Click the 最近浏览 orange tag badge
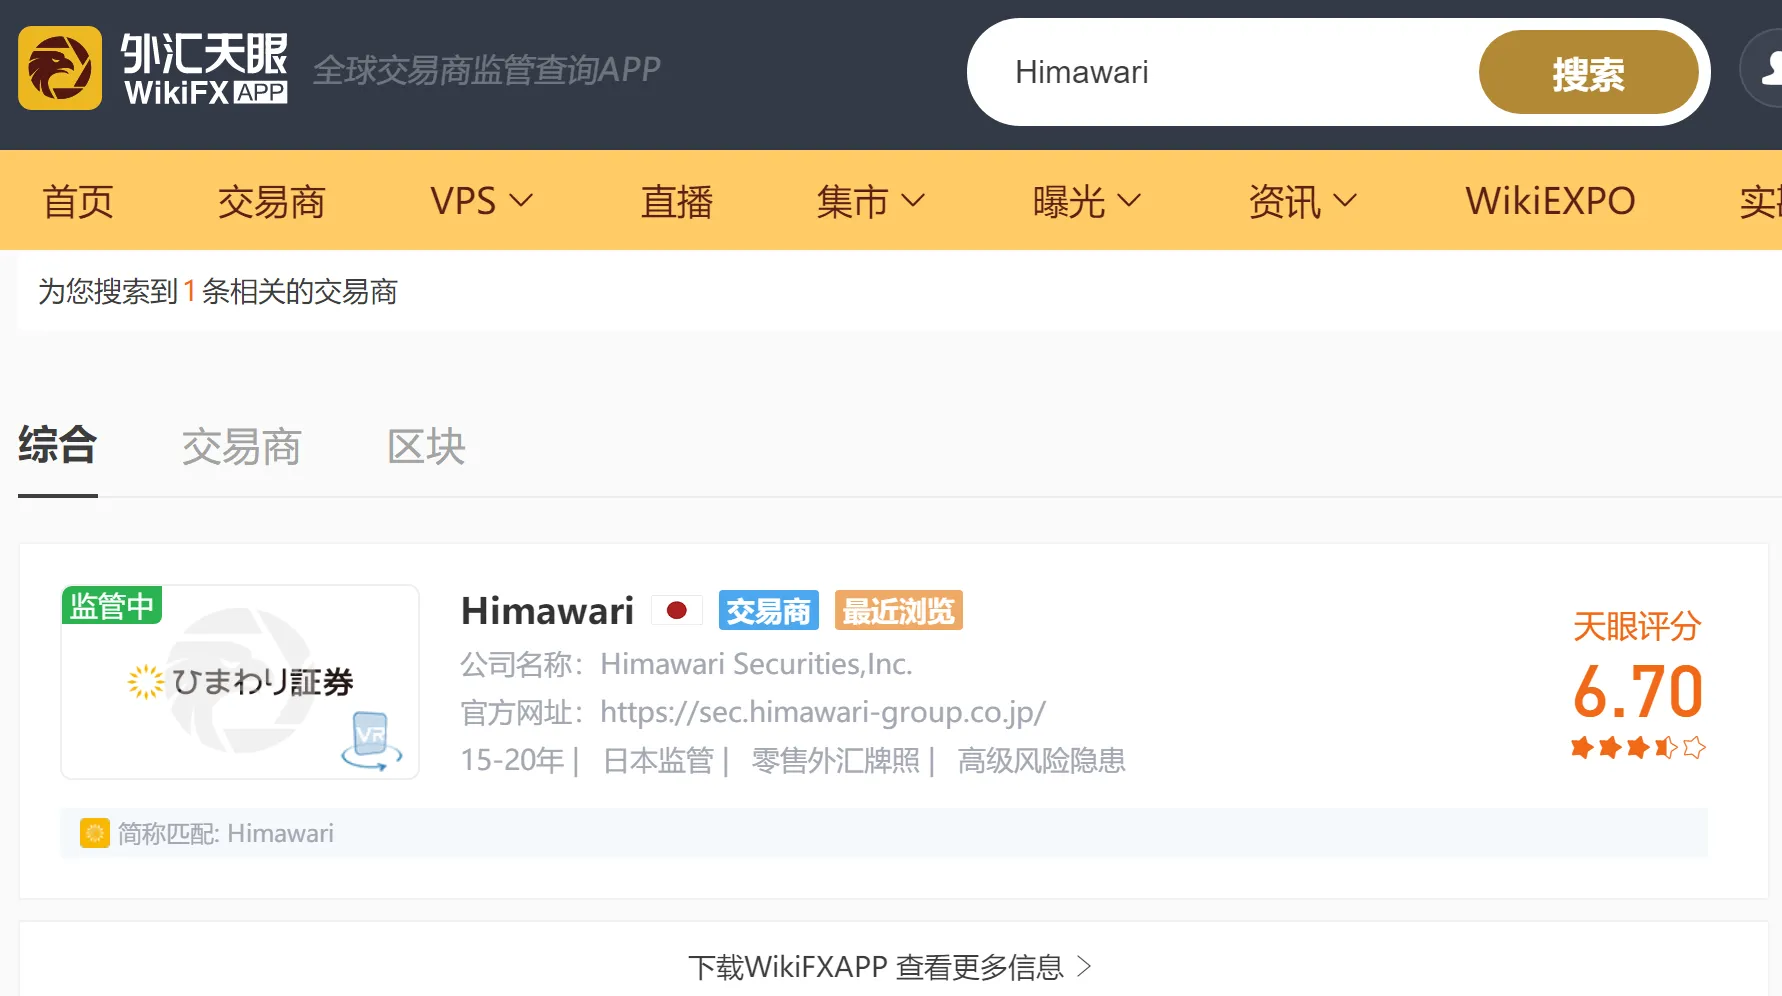 [898, 610]
